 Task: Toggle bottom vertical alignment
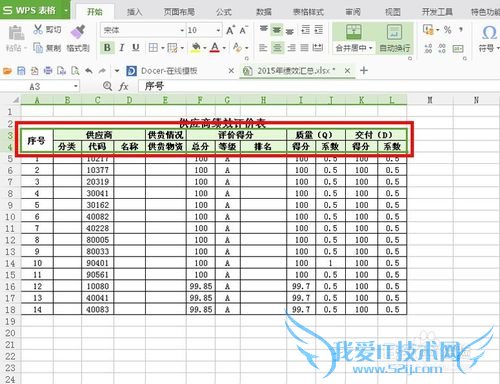(290, 31)
